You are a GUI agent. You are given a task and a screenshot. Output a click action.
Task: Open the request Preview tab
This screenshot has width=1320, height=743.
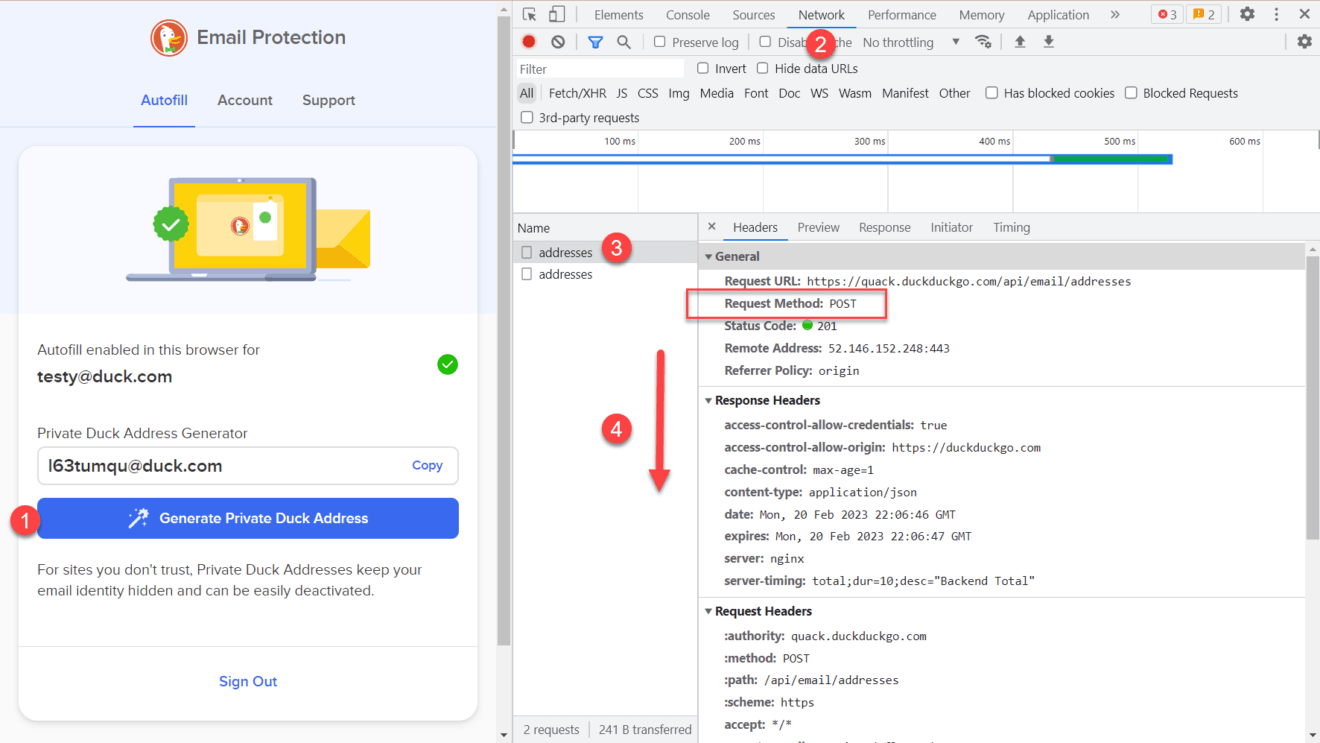(818, 227)
